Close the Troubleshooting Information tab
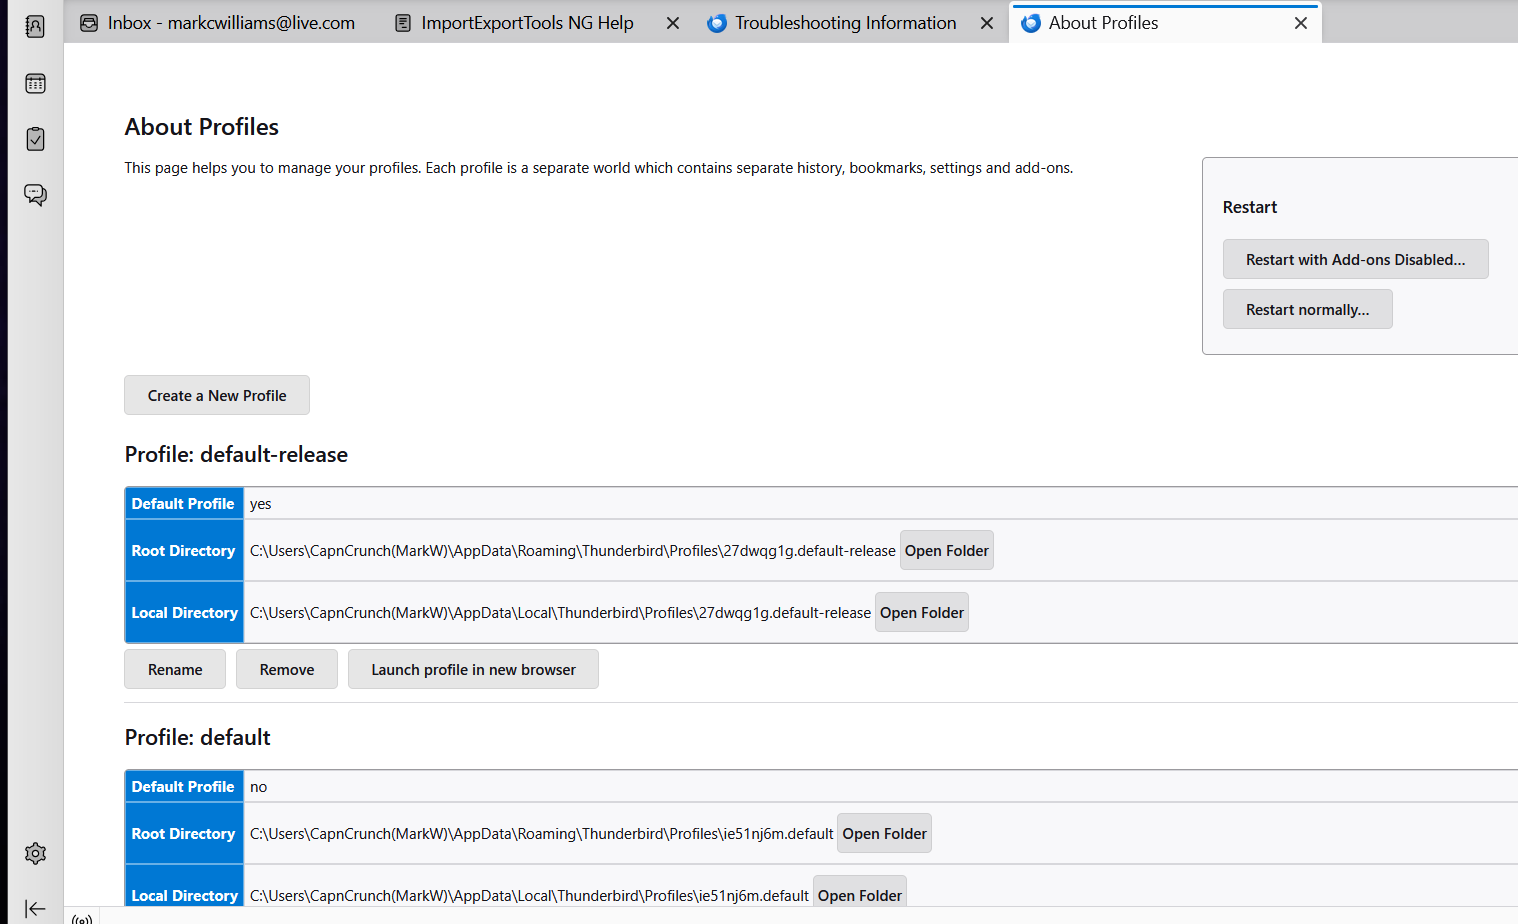This screenshot has width=1518, height=924. [x=987, y=23]
